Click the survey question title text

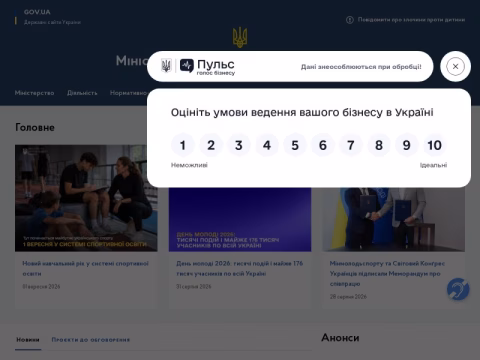(302, 112)
